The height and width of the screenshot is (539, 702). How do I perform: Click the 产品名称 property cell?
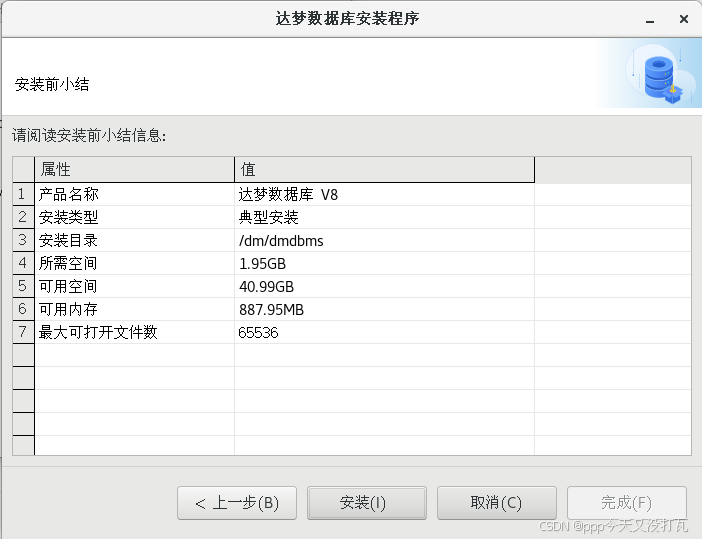tap(134, 194)
